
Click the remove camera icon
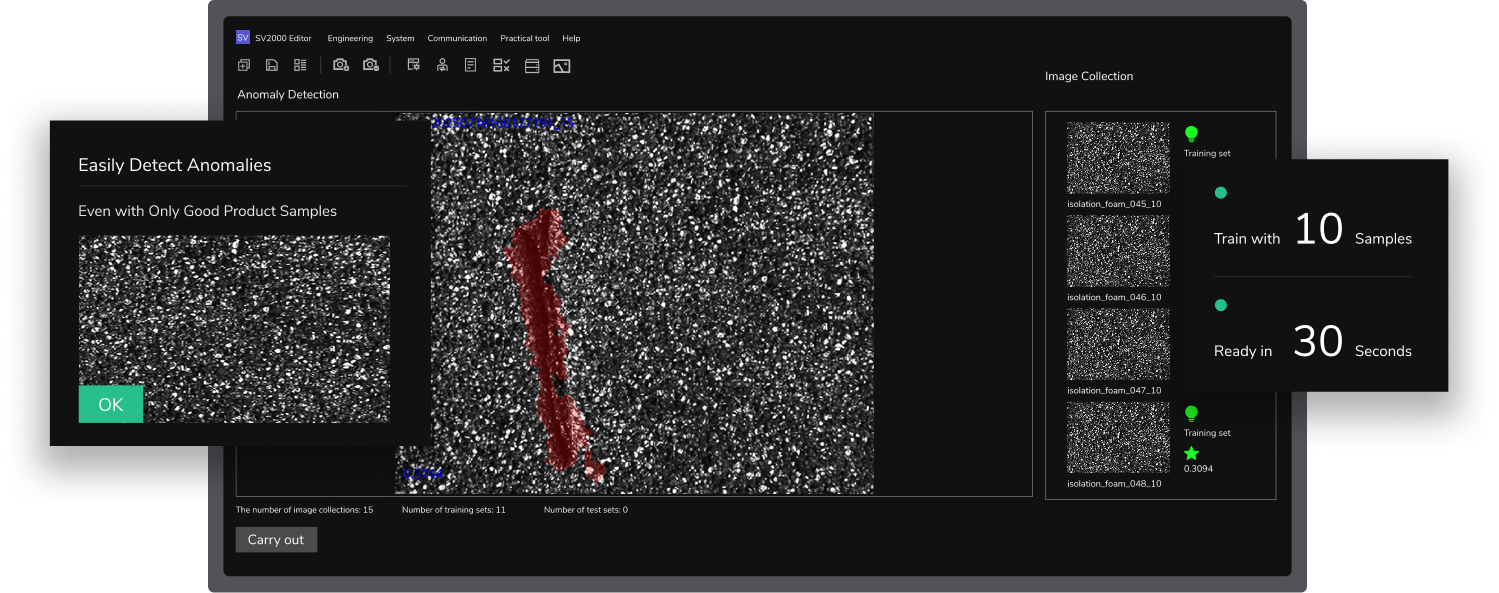click(371, 66)
